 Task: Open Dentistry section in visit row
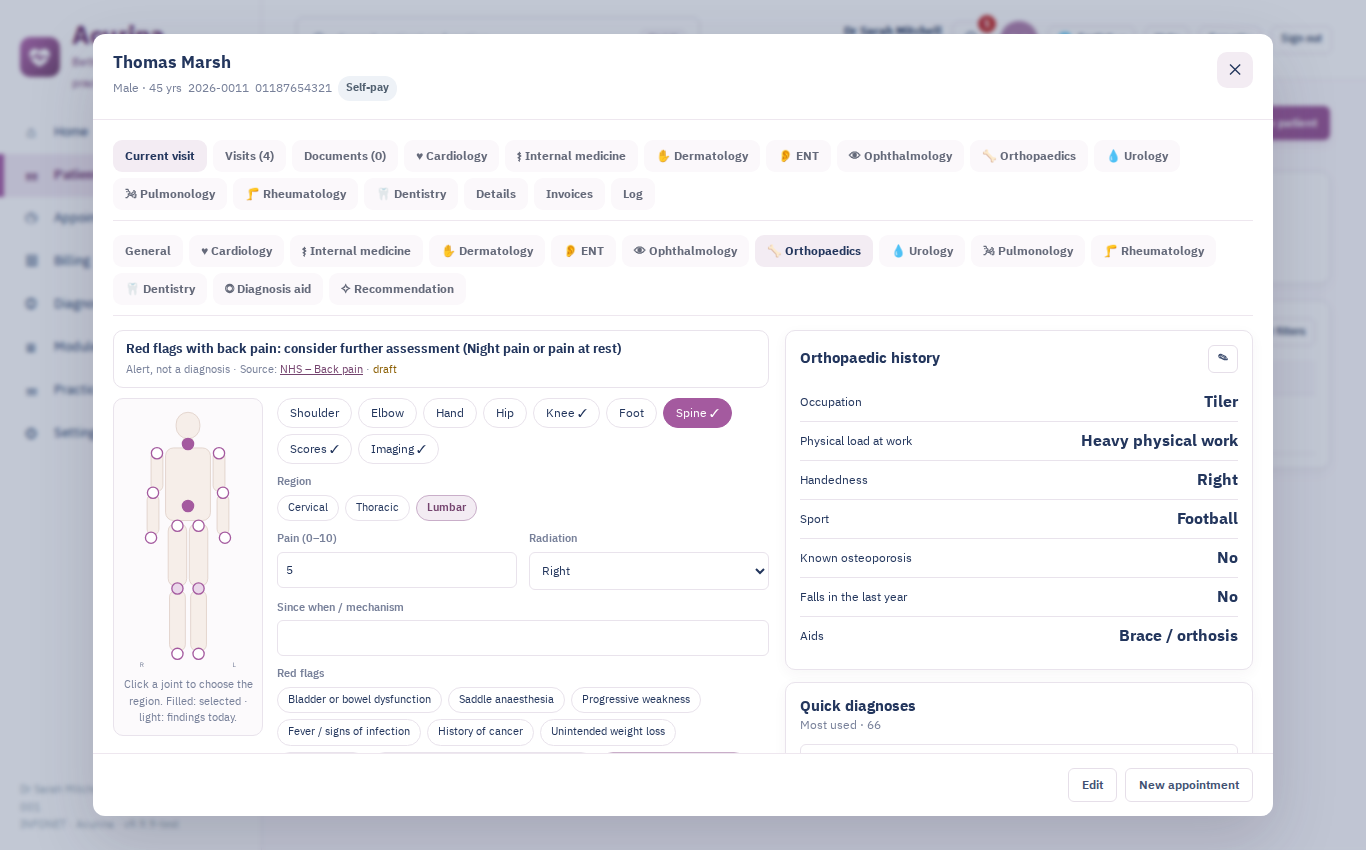[x=160, y=289]
